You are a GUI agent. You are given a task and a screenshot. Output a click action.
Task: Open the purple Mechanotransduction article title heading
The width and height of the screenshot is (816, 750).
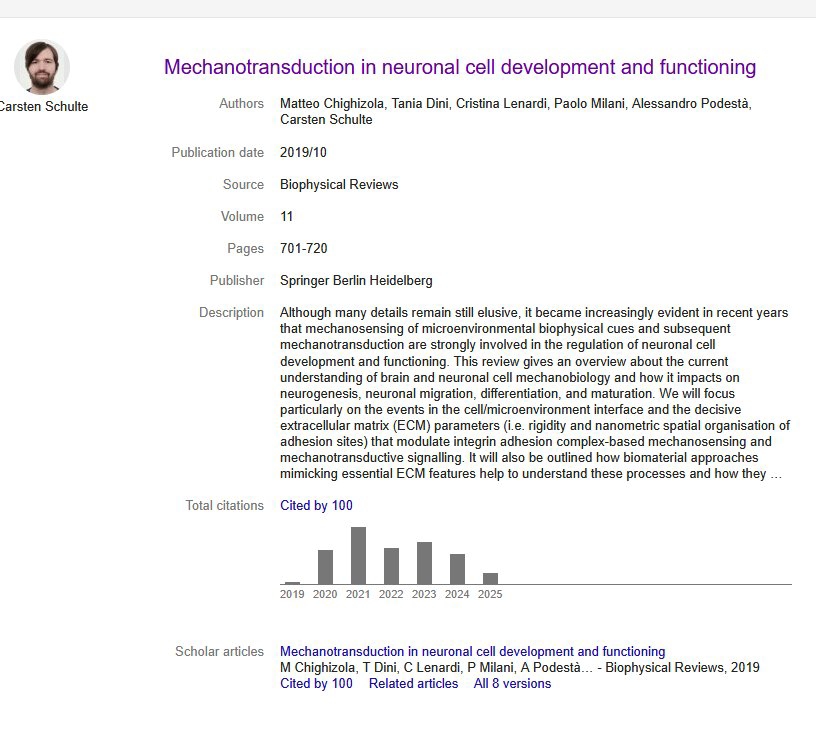click(x=459, y=68)
